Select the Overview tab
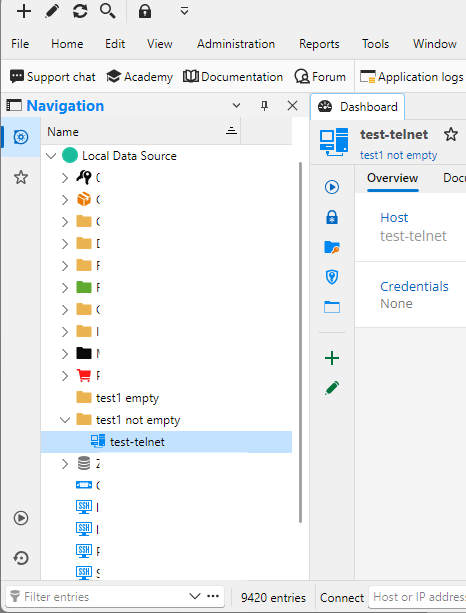The height and width of the screenshot is (613, 466). (x=393, y=178)
